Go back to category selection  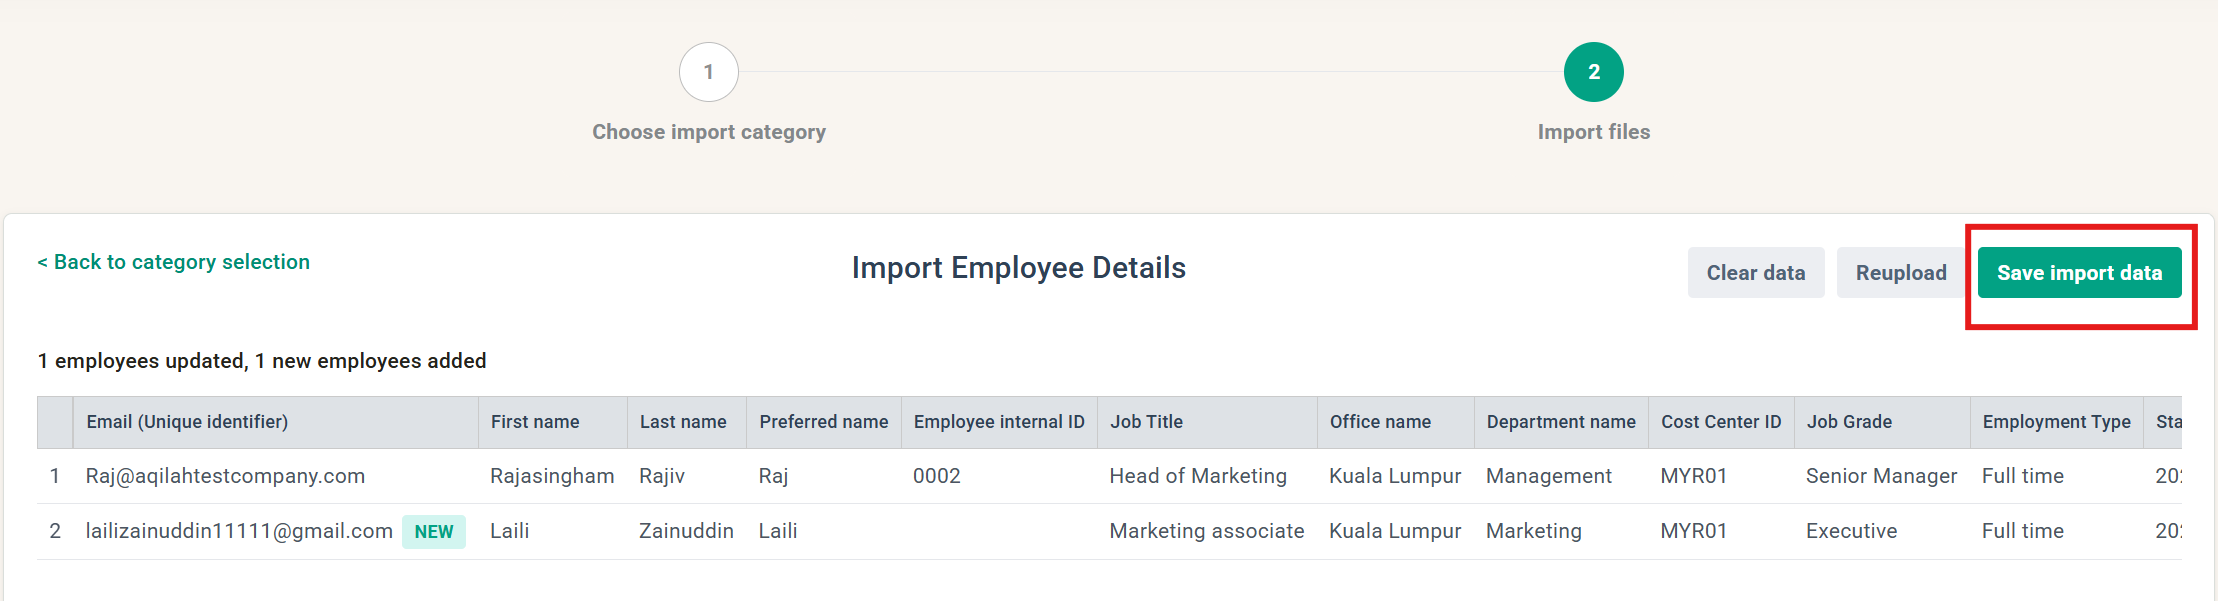[174, 262]
